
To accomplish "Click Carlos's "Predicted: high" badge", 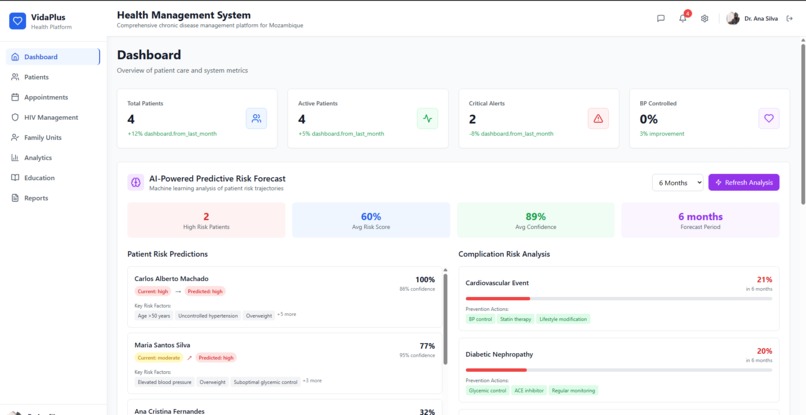I will coord(205,292).
